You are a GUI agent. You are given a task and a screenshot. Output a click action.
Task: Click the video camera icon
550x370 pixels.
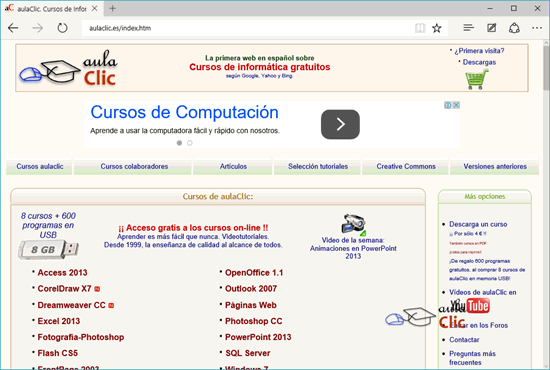tap(353, 224)
